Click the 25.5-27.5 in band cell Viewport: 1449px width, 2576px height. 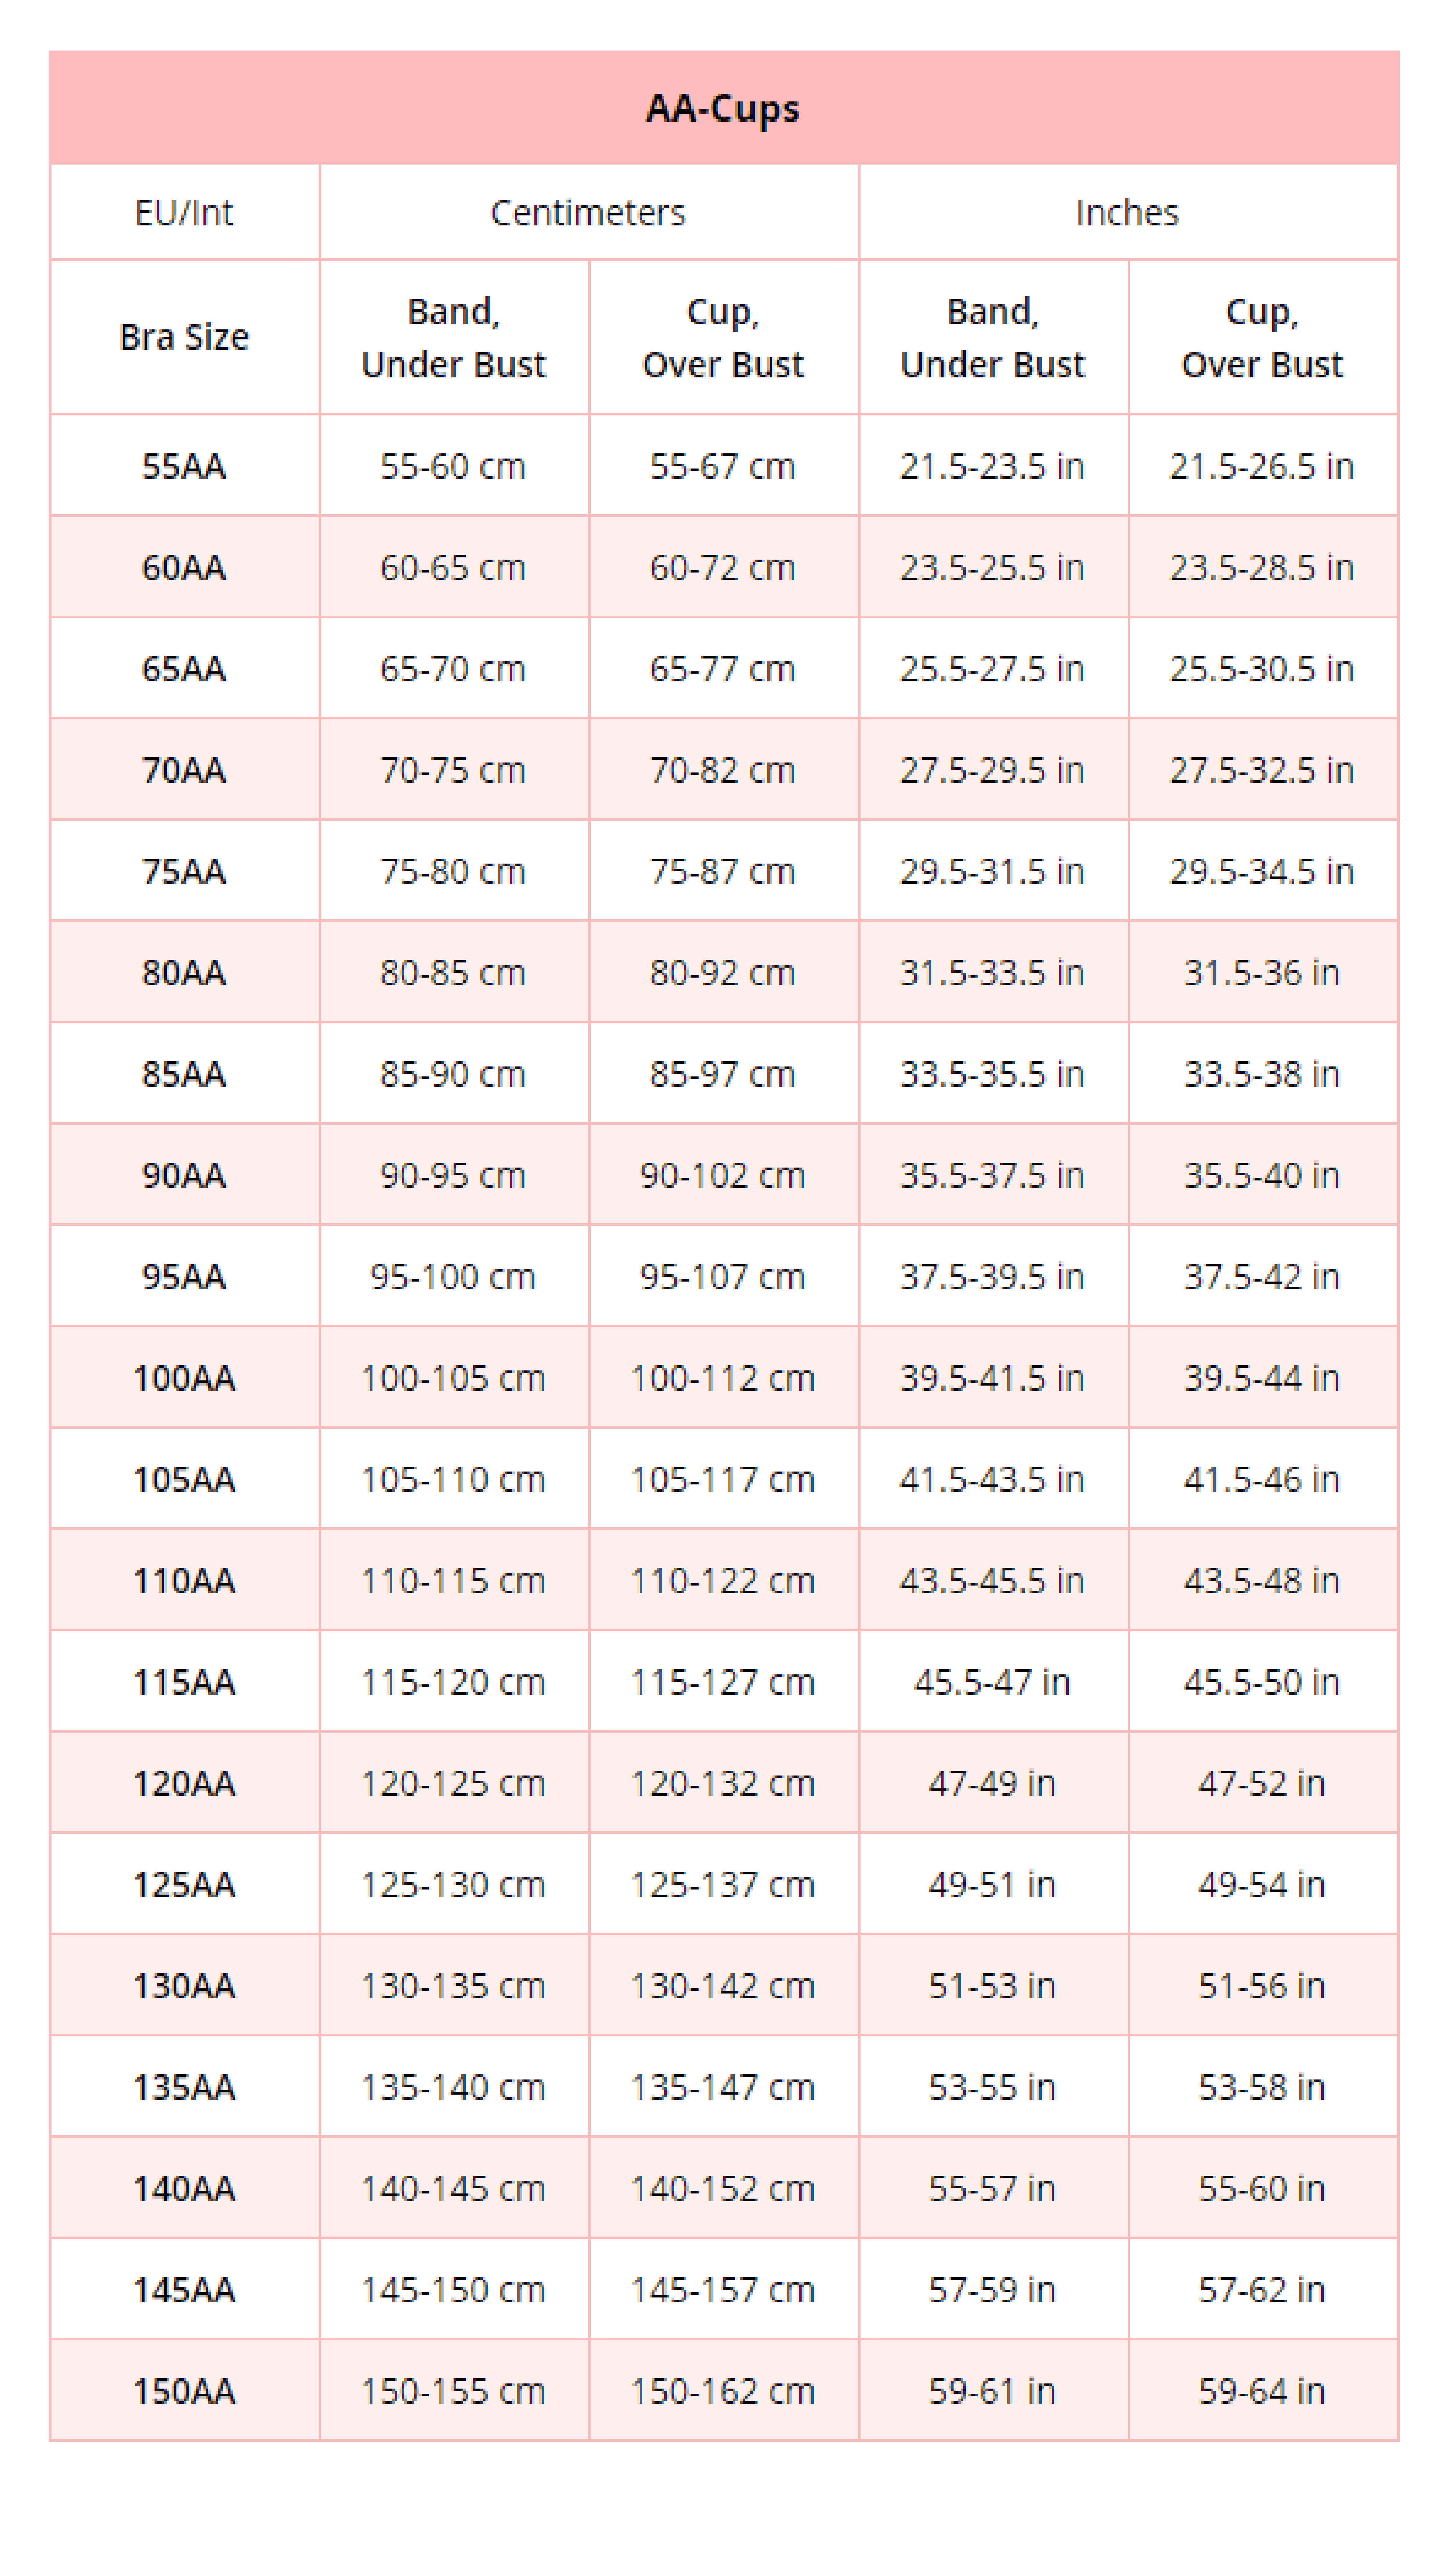coord(992,669)
